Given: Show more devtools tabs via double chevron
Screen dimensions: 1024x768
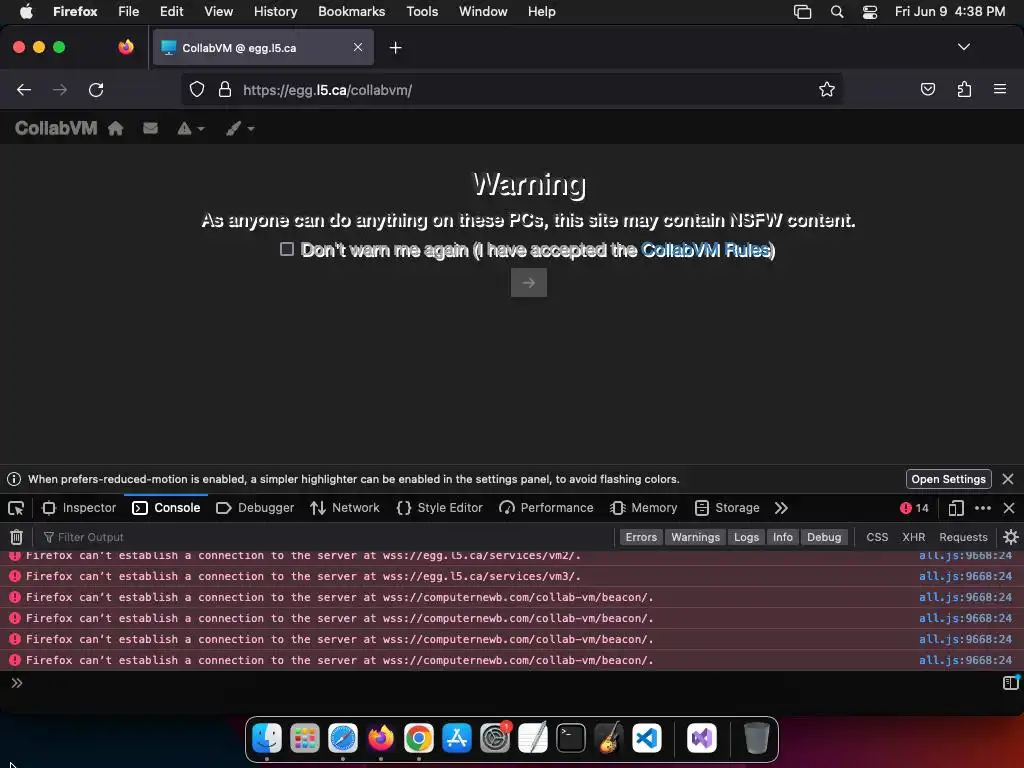Looking at the screenshot, I should [781, 508].
